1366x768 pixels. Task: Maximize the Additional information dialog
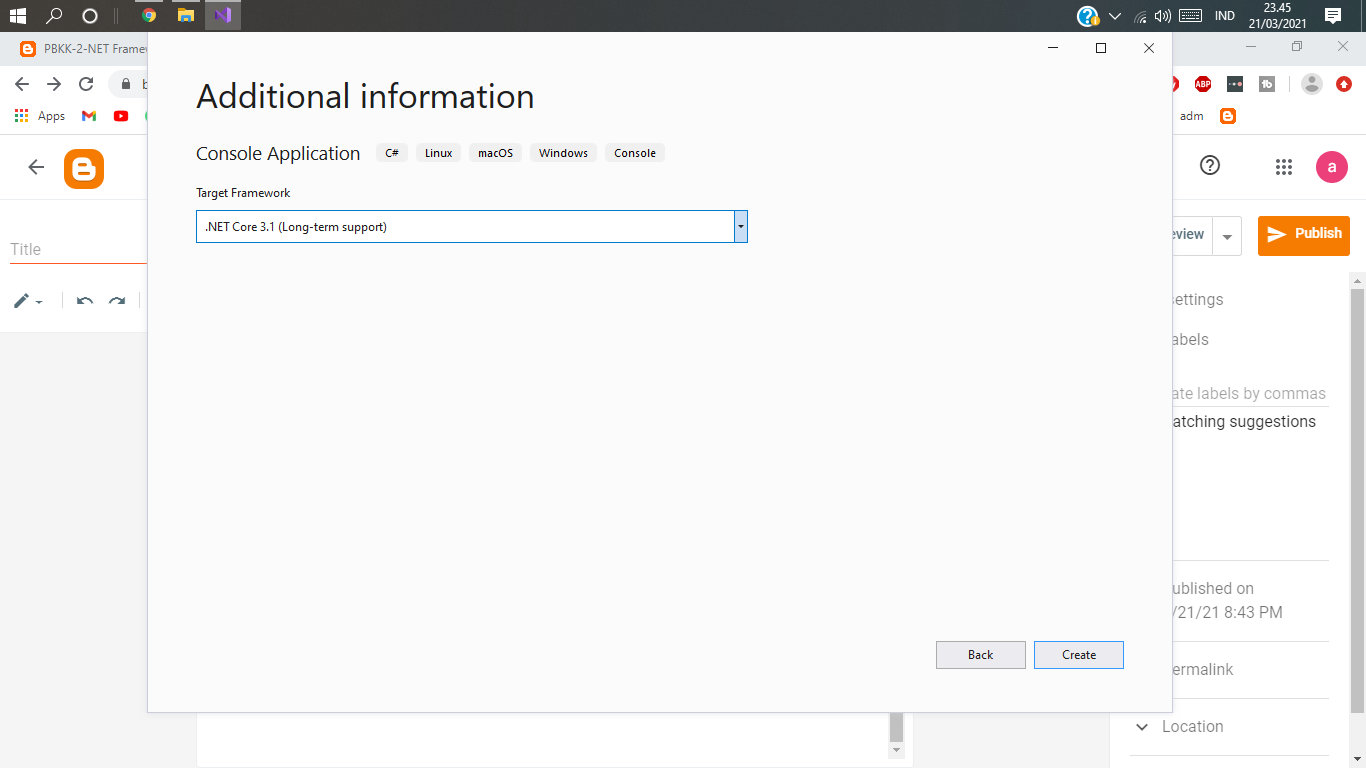[1101, 48]
